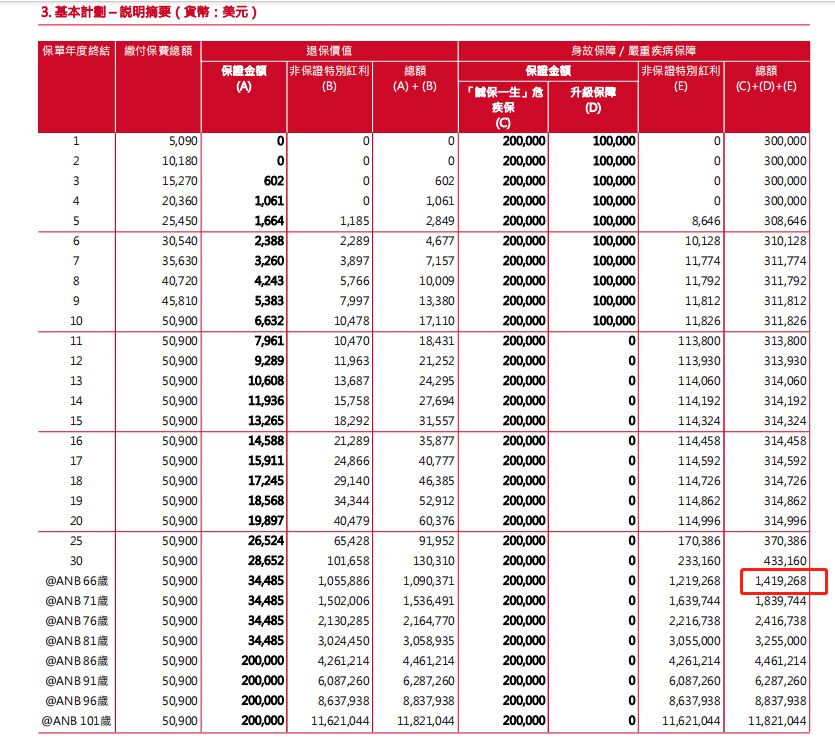Viewport: 835px width, 741px height.
Task: Click the 升級保障 (D) header
Action: coord(593,100)
